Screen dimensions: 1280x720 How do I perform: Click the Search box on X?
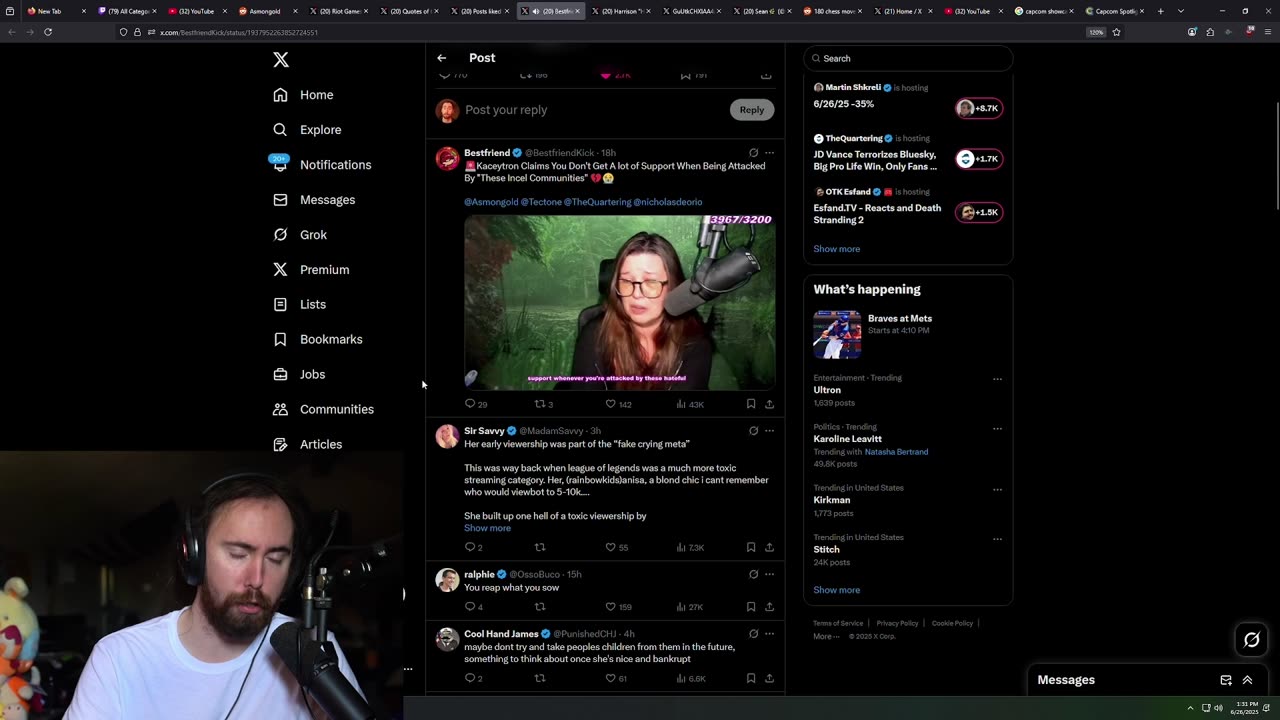908,58
